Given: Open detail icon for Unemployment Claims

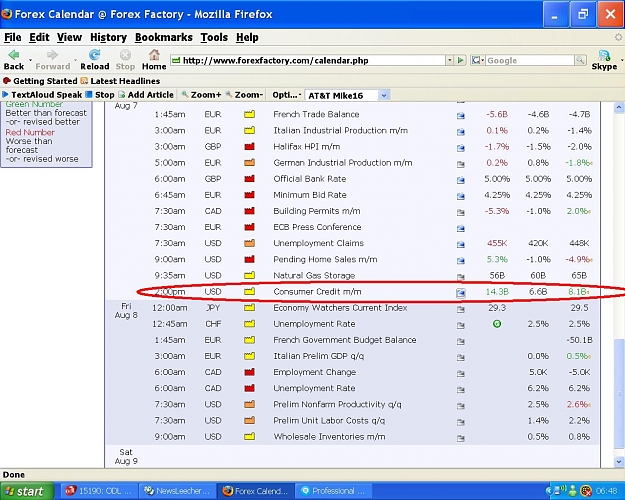Looking at the screenshot, I should pos(461,244).
